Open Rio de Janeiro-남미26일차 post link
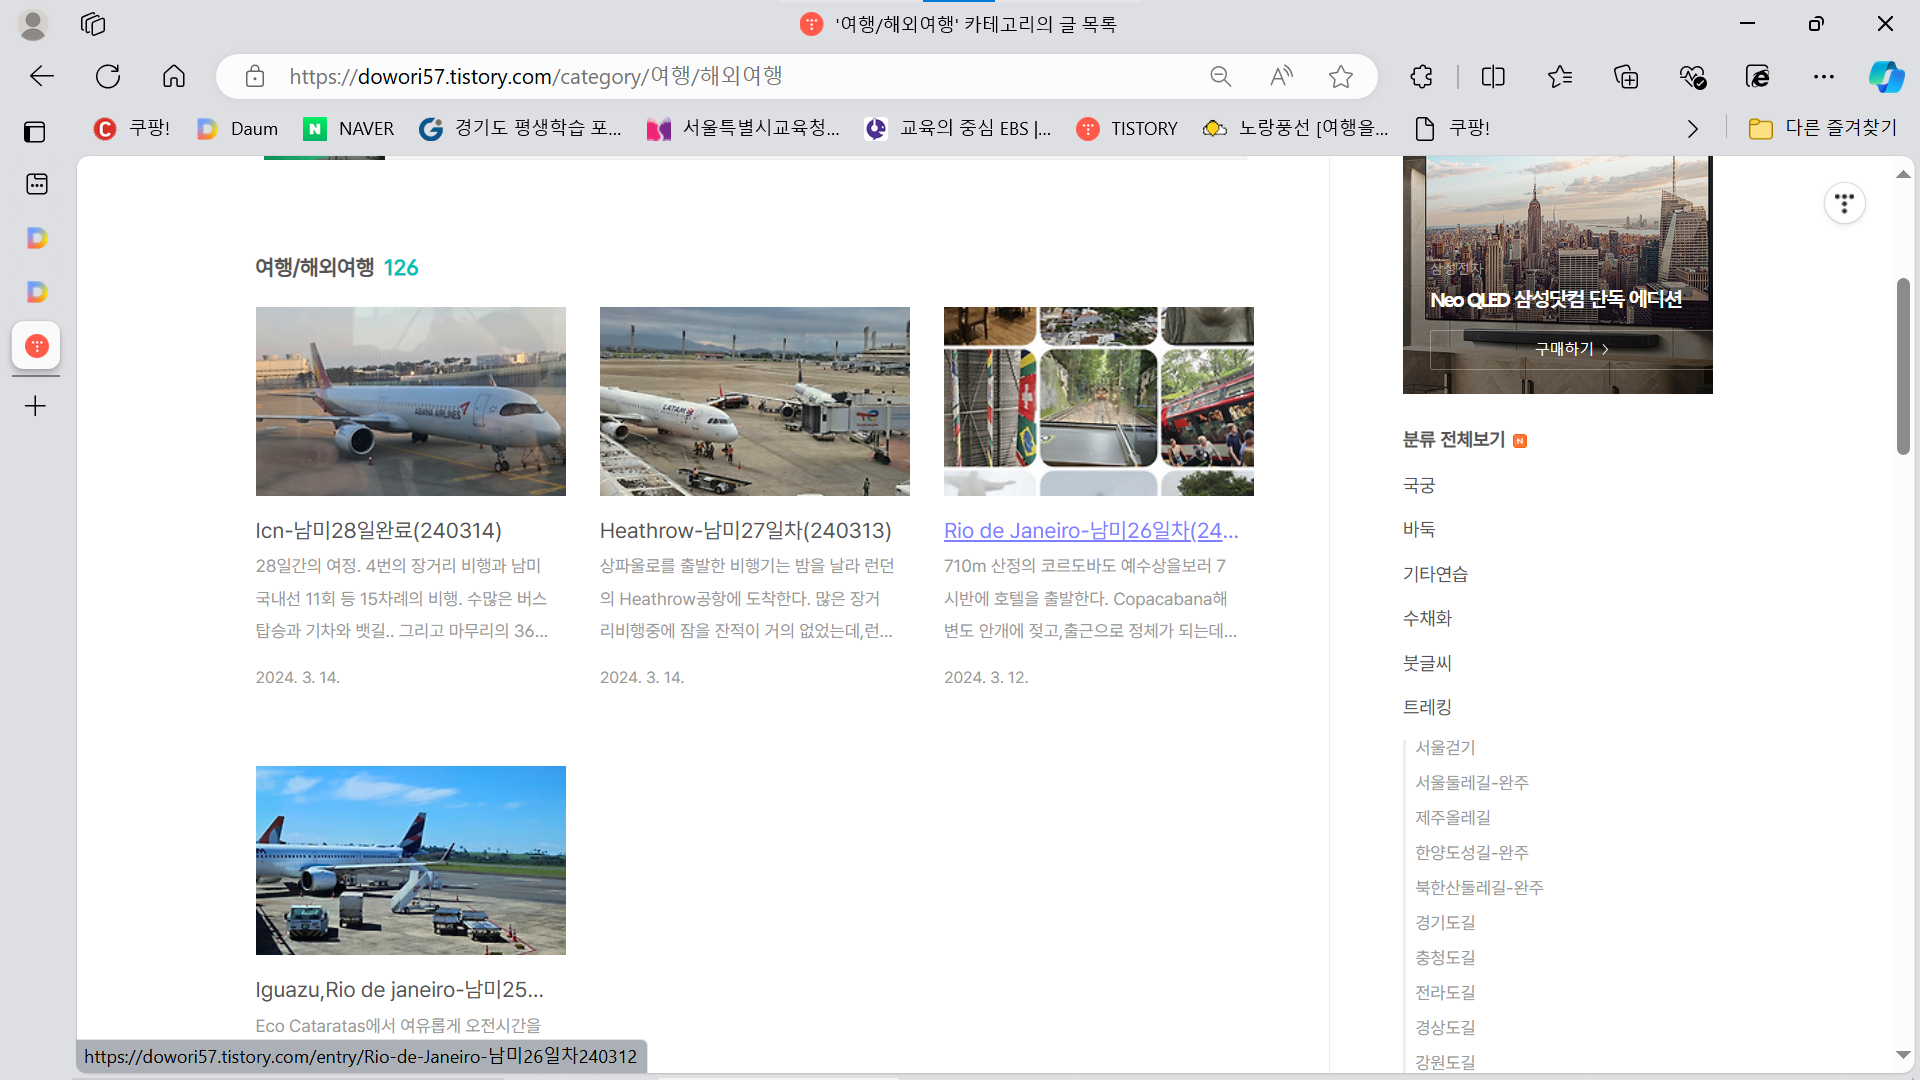 1090,531
